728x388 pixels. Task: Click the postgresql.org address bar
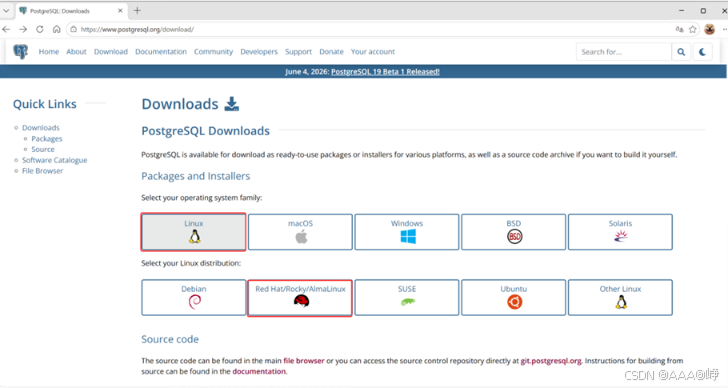[x=371, y=29]
